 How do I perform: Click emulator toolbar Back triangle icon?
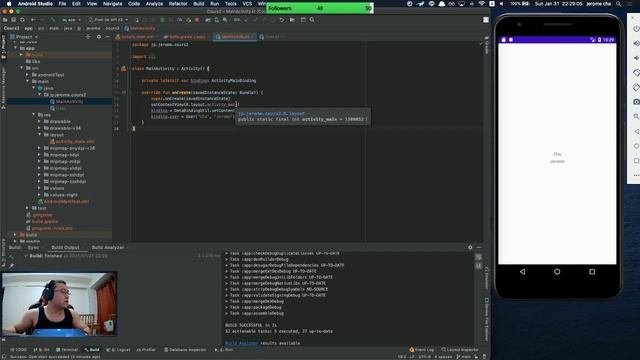click(x=636, y=131)
